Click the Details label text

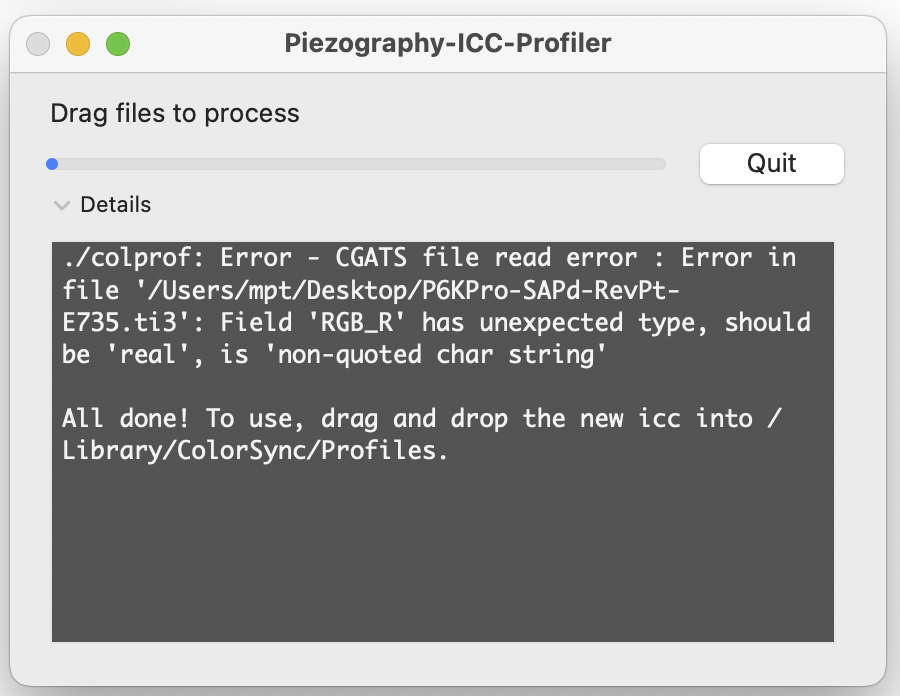coord(115,204)
